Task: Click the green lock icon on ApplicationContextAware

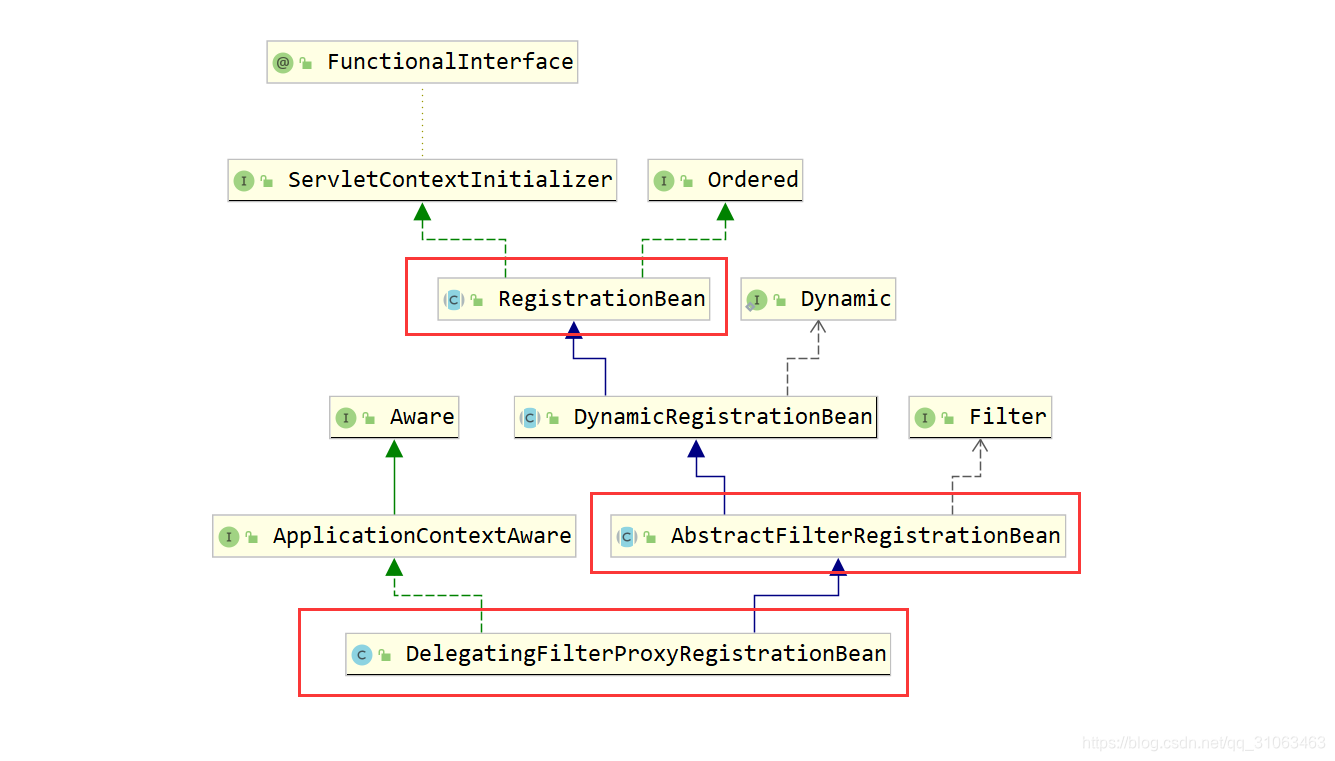Action: (252, 537)
